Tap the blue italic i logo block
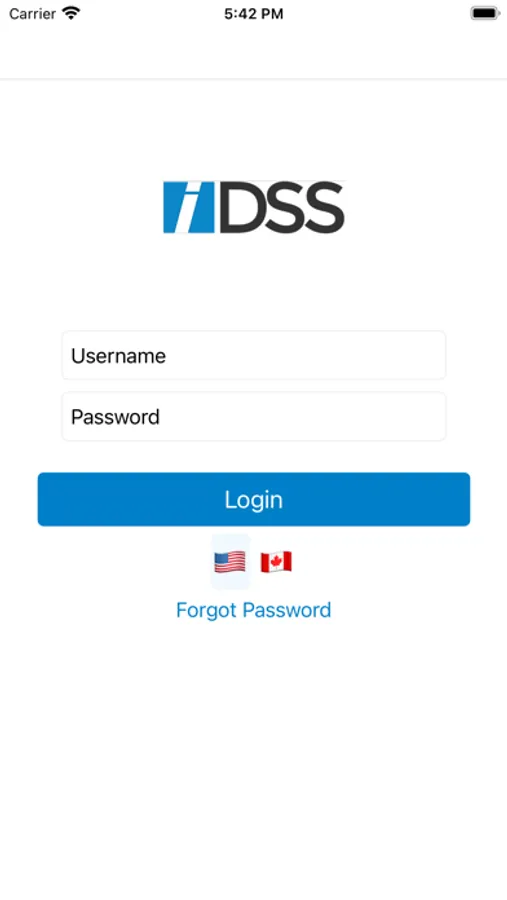Viewport: 507px width, 900px height. tap(188, 207)
